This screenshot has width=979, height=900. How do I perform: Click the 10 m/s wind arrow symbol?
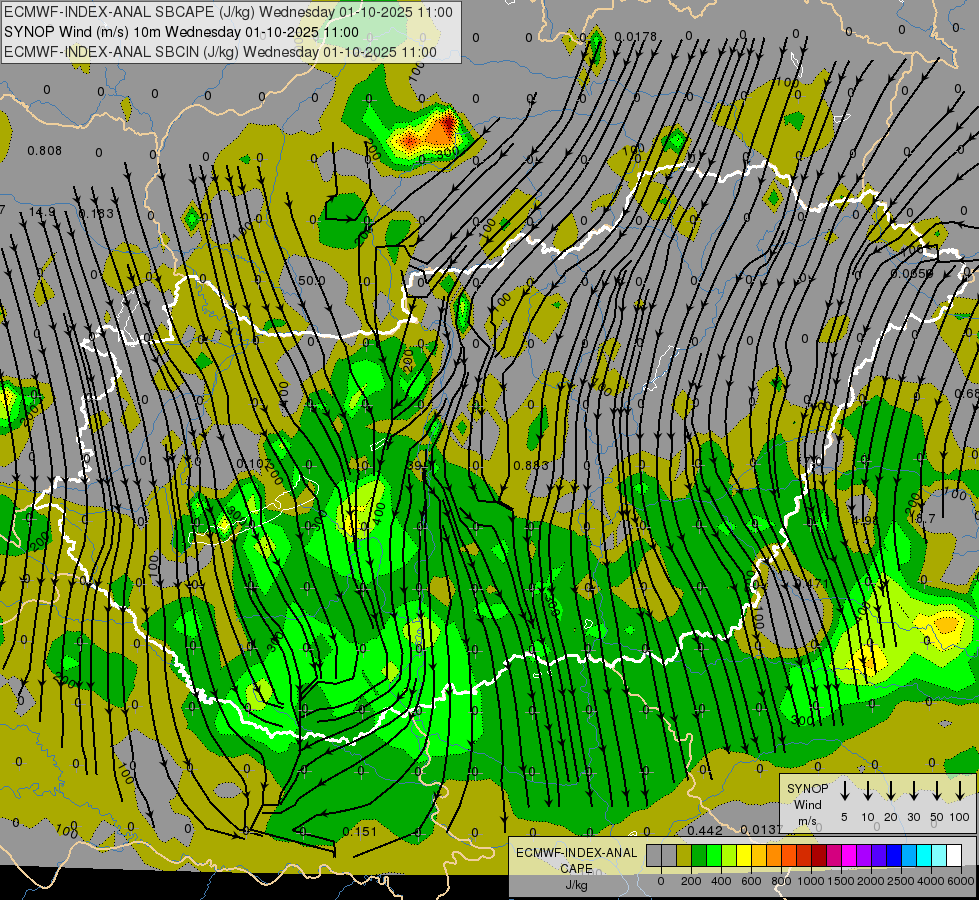pyautogui.click(x=868, y=791)
